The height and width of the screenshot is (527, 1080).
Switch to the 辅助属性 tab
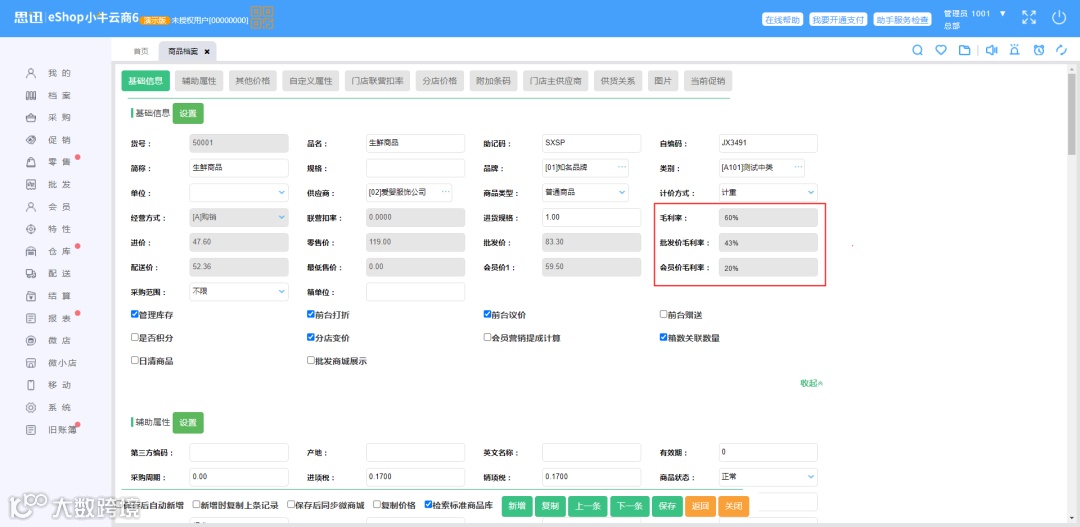tap(199, 81)
